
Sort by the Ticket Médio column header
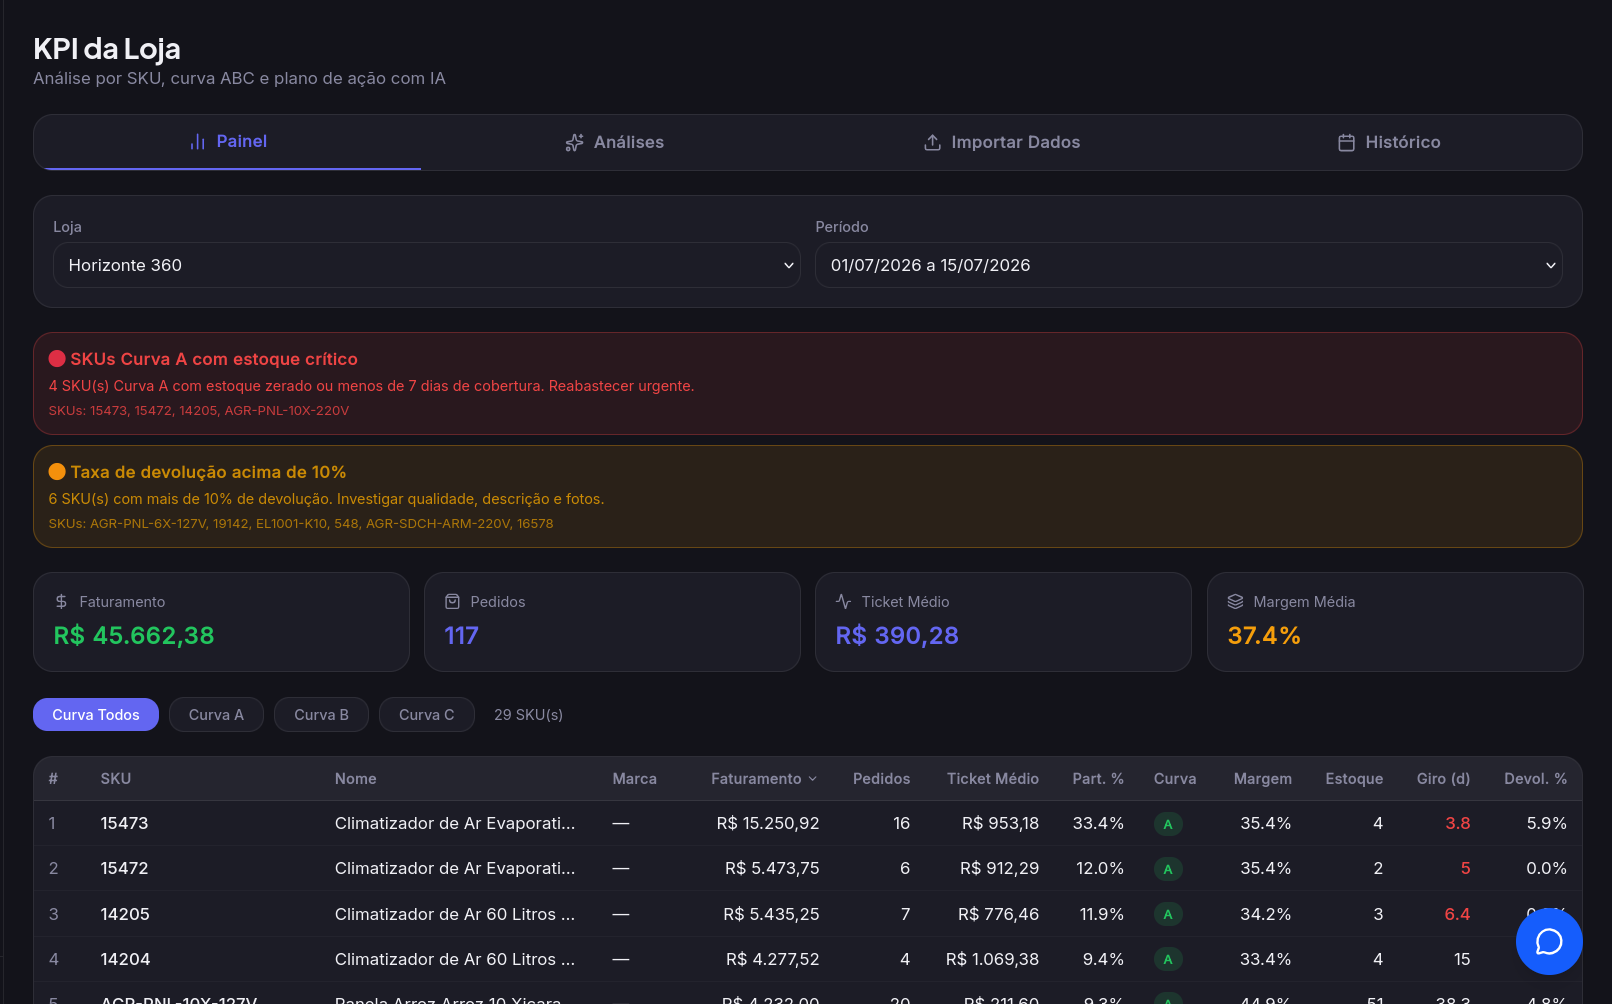pos(993,779)
